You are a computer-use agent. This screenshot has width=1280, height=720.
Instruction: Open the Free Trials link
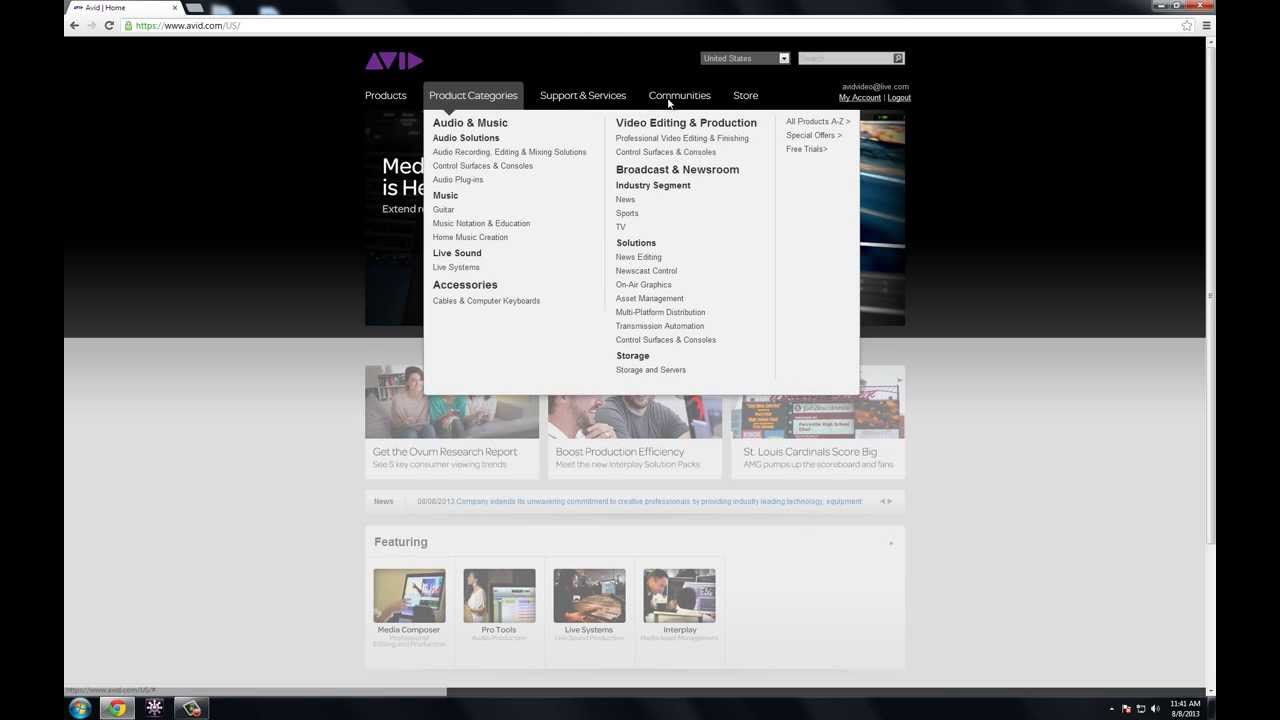[x=807, y=149]
